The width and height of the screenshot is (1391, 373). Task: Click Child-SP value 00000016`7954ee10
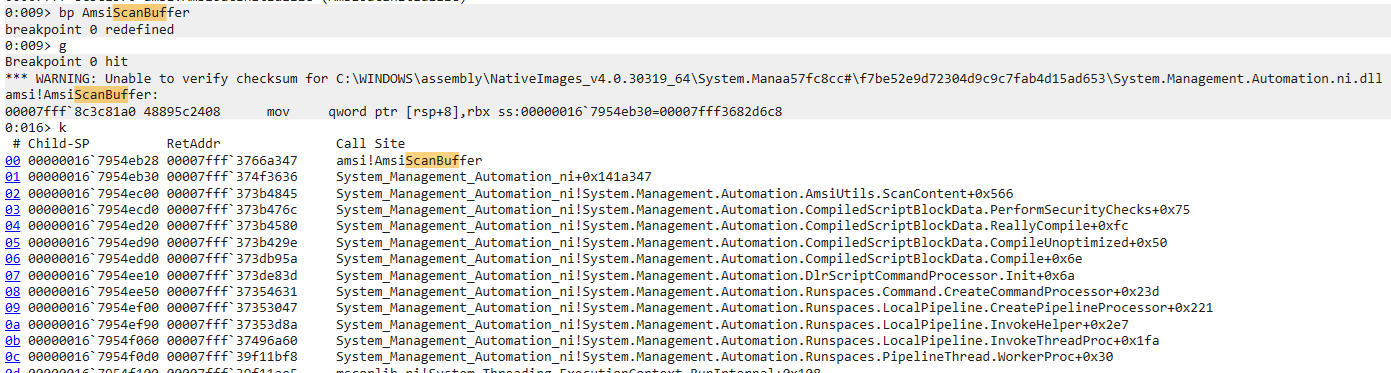(x=93, y=275)
